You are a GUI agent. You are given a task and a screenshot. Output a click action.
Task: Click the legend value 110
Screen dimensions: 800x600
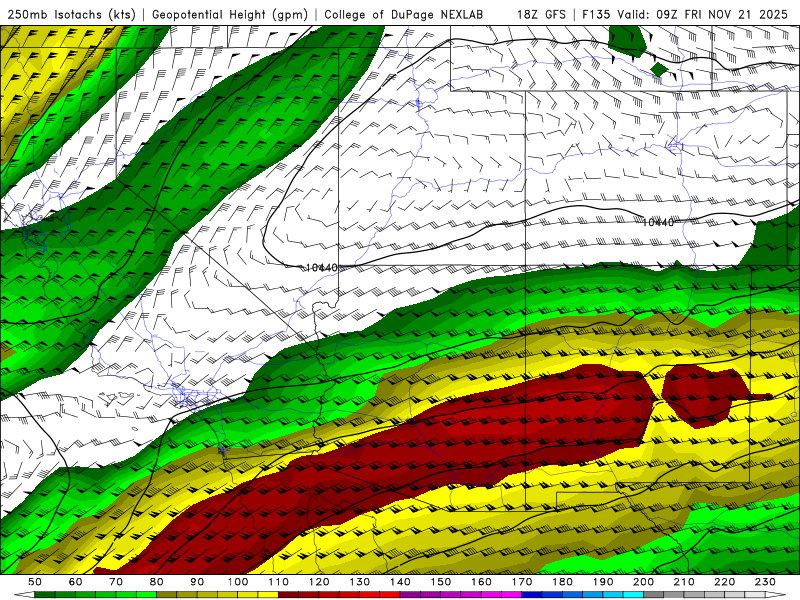pyautogui.click(x=278, y=582)
